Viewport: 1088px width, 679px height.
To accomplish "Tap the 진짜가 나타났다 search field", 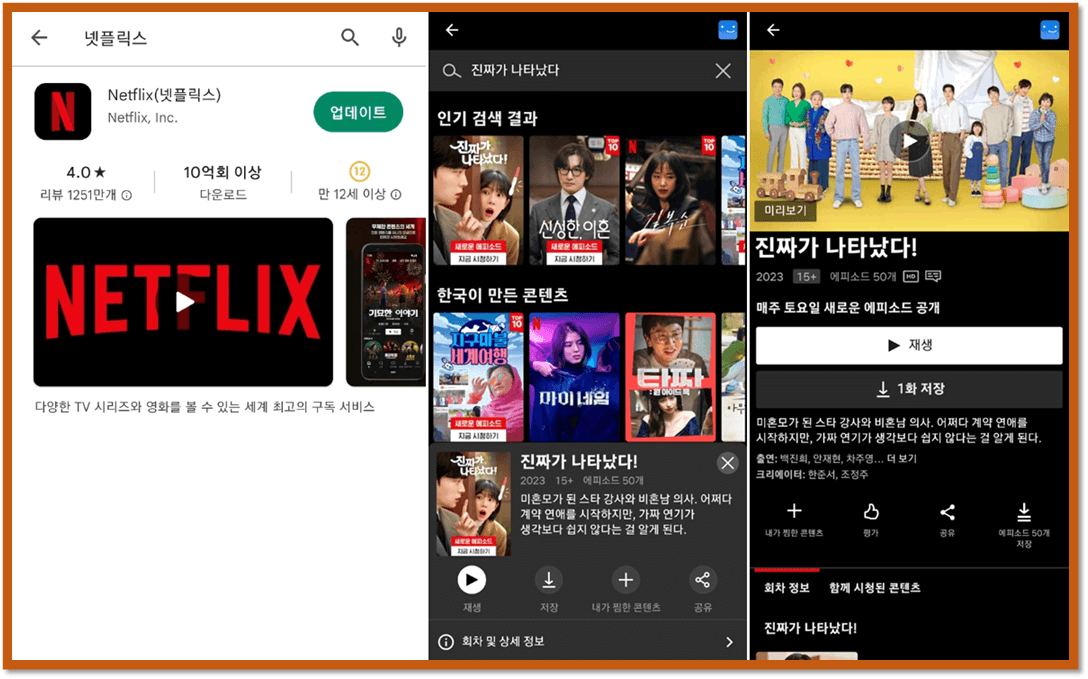I will [587, 71].
